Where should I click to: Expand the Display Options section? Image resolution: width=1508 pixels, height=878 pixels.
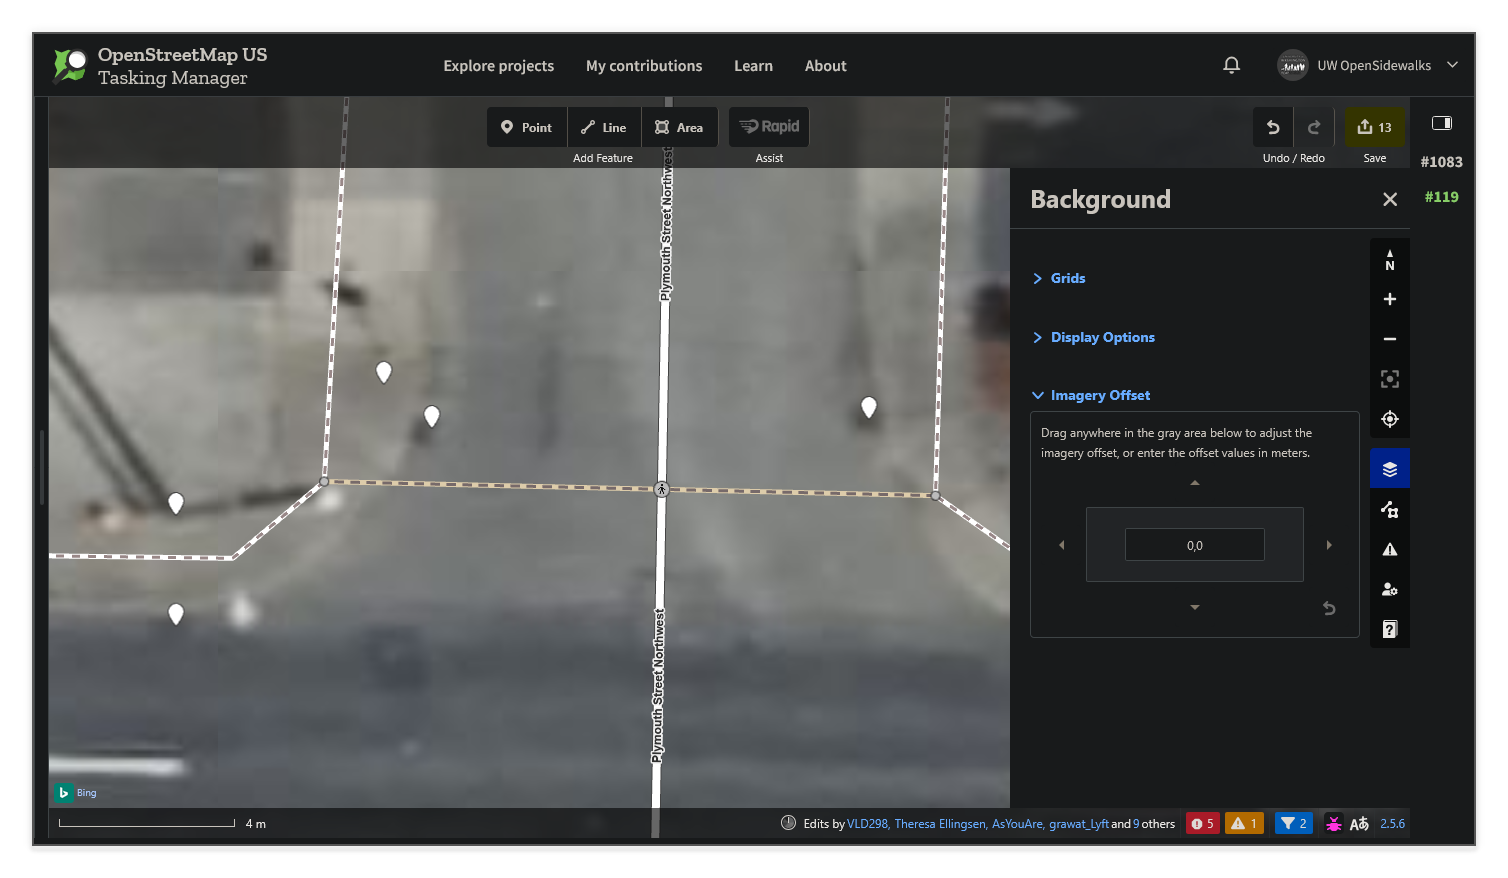point(1102,337)
